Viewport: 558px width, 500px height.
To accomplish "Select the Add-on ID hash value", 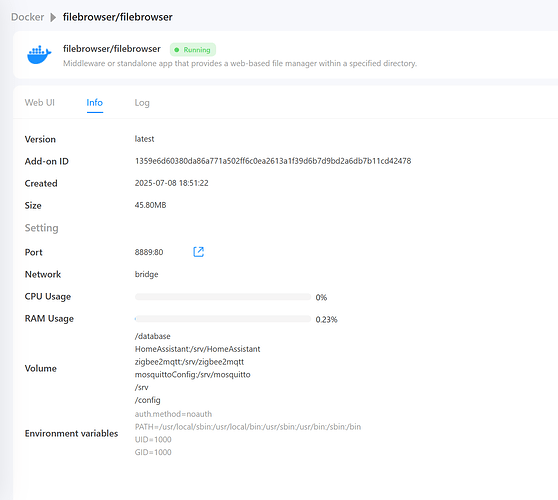I will [273, 161].
